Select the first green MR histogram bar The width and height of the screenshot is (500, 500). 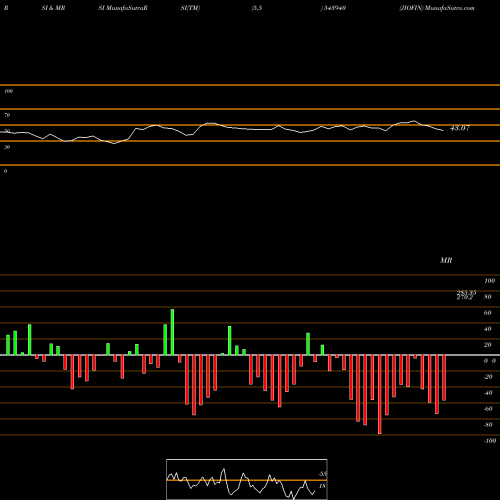8,345
